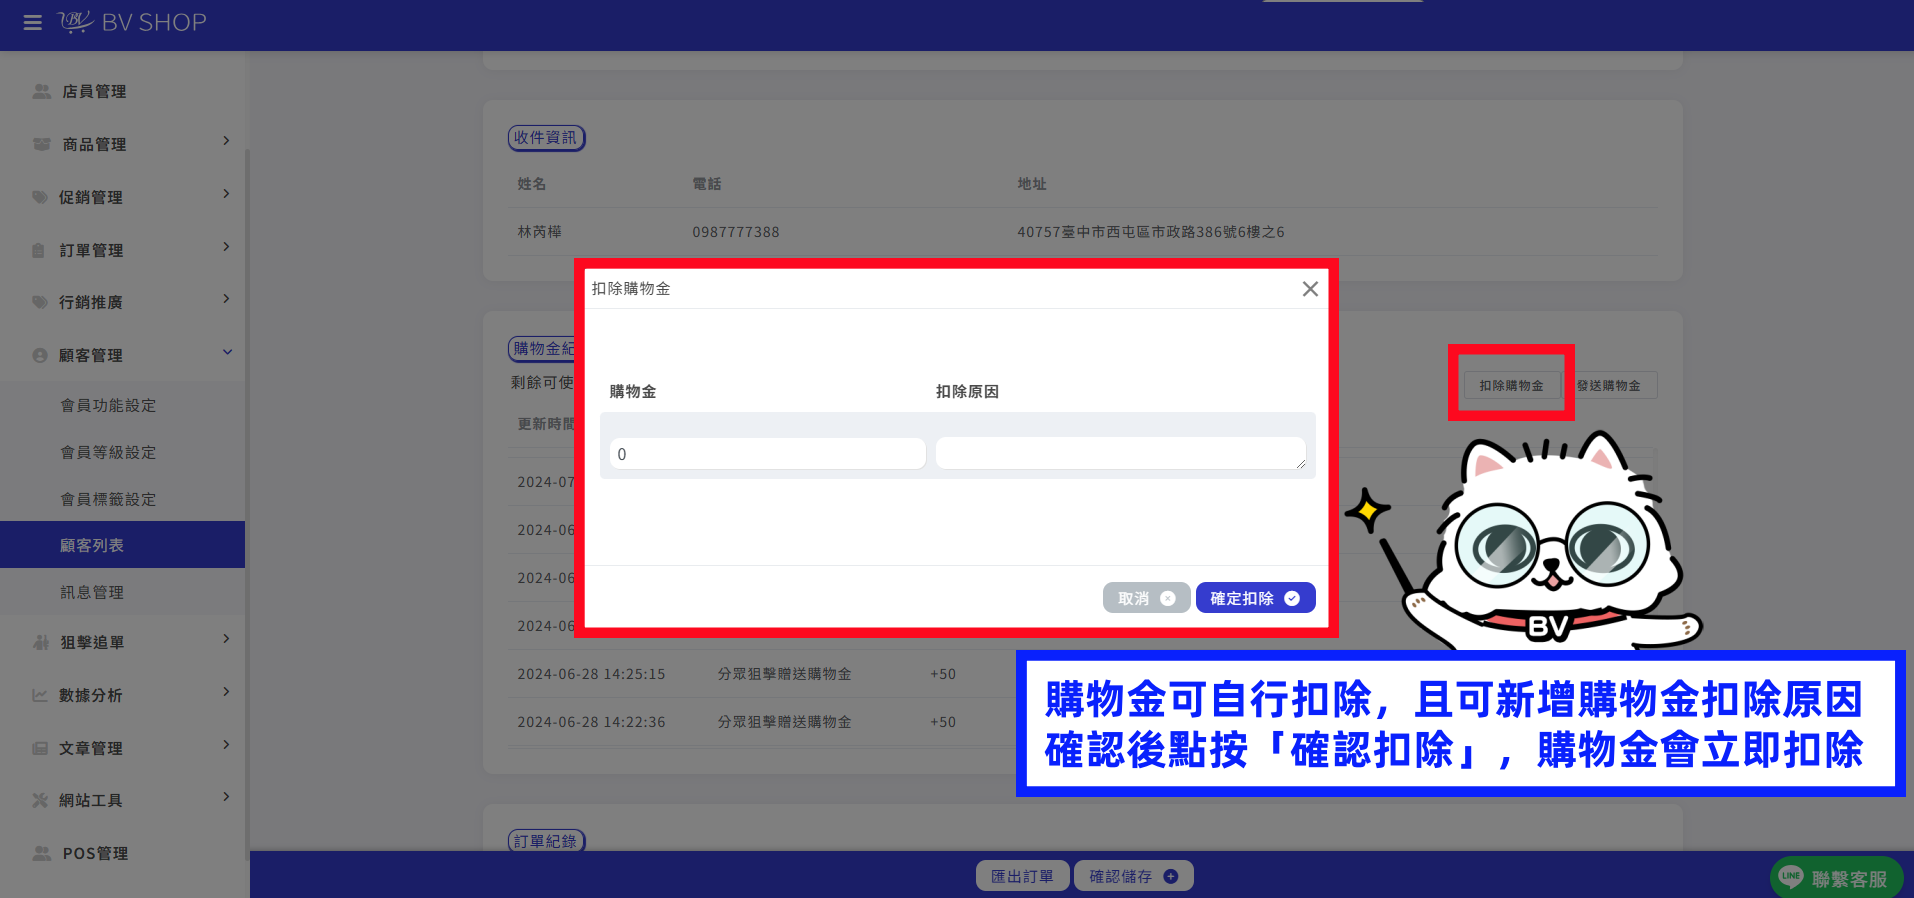Click the 匯出訂單 button
Viewport: 1914px width, 898px height.
[x=1022, y=876]
